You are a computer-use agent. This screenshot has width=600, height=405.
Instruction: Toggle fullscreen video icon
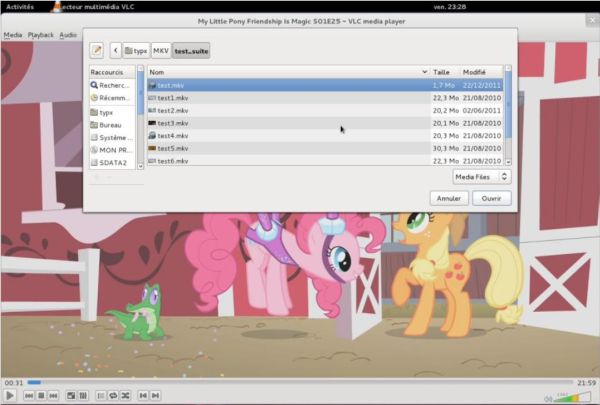pos(71,396)
